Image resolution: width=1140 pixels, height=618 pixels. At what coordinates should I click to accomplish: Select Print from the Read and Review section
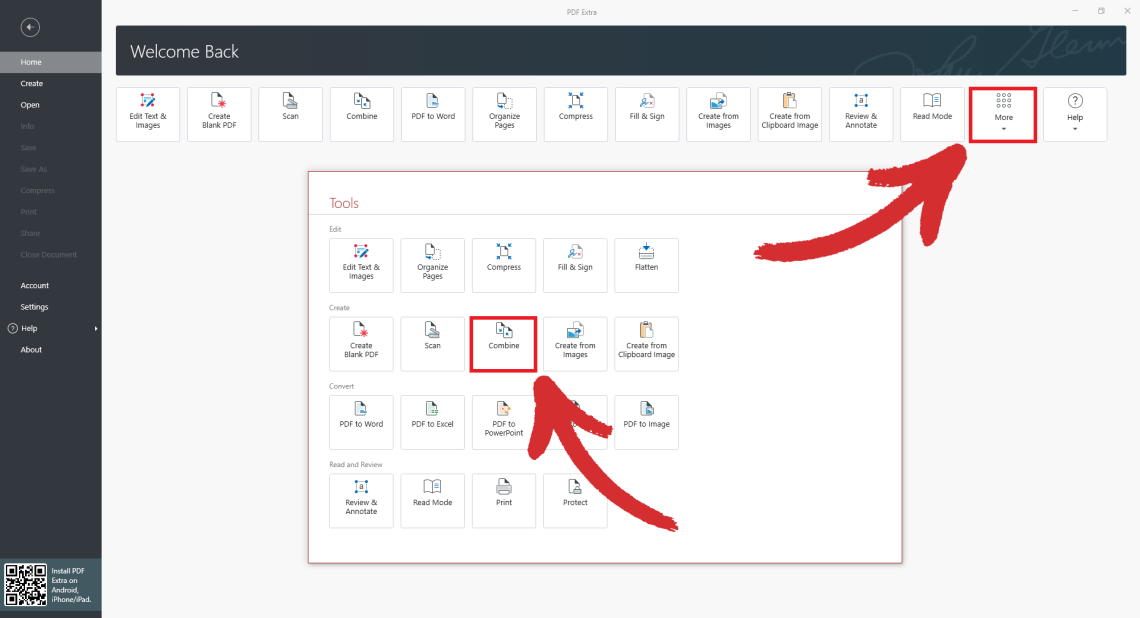click(503, 500)
